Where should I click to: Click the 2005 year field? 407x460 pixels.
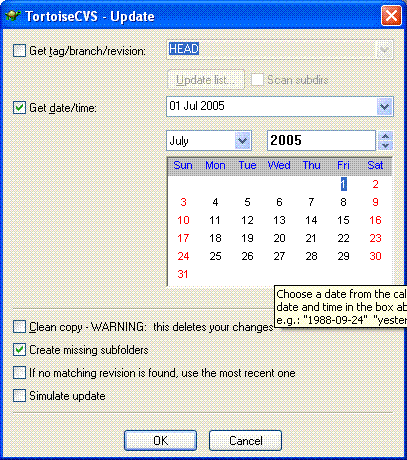(321, 140)
